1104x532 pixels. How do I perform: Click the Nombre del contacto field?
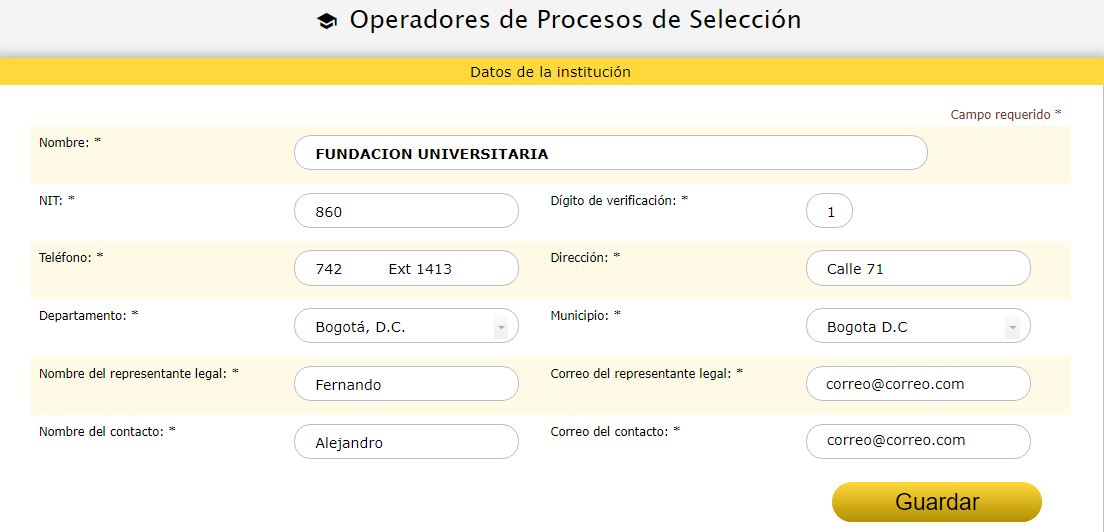click(x=406, y=442)
